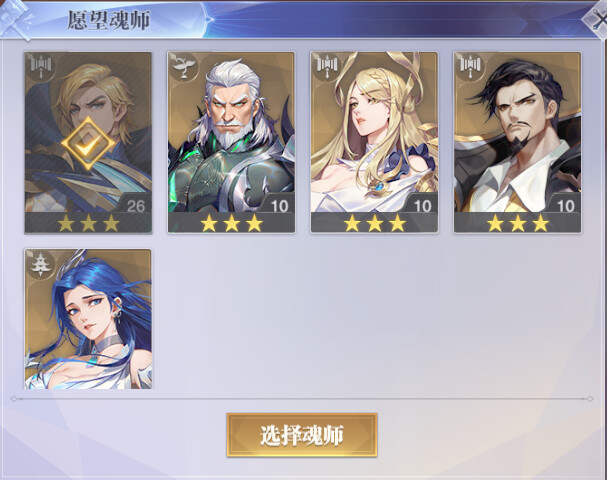The image size is (607, 480).
Task: Click three-star rating under goateed man card
Action: click(x=518, y=223)
